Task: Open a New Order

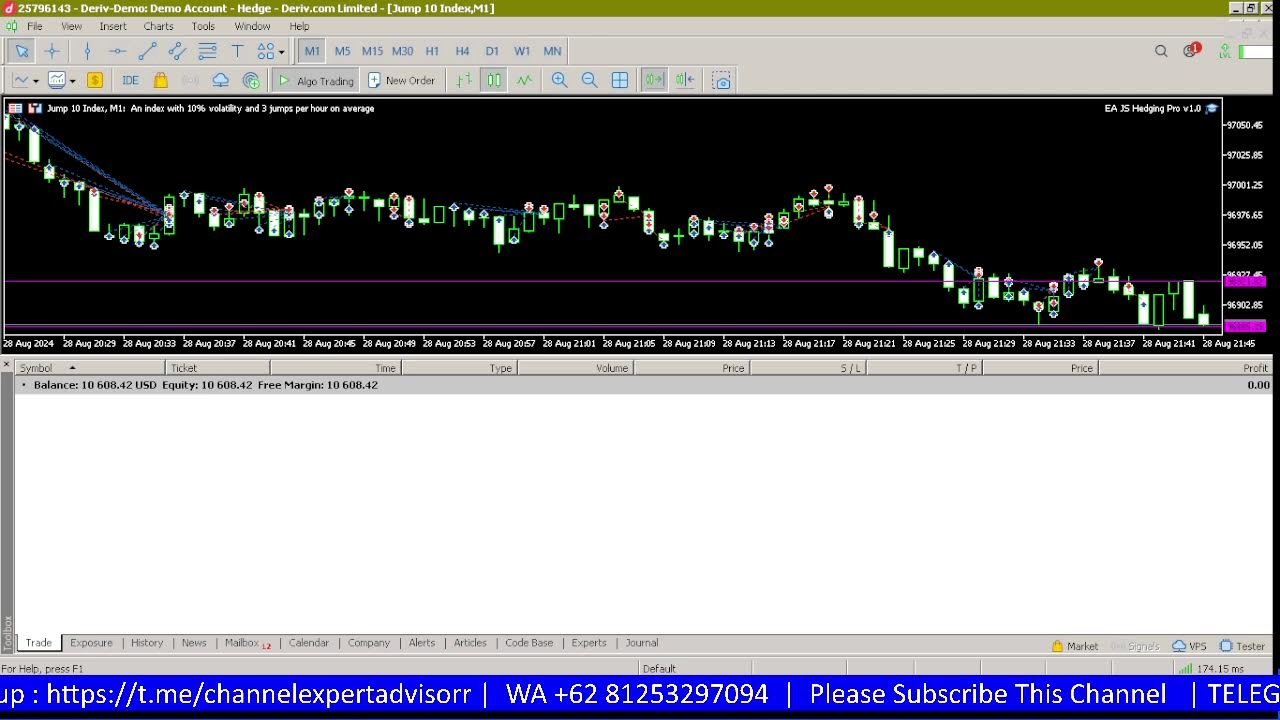Action: 401,80
